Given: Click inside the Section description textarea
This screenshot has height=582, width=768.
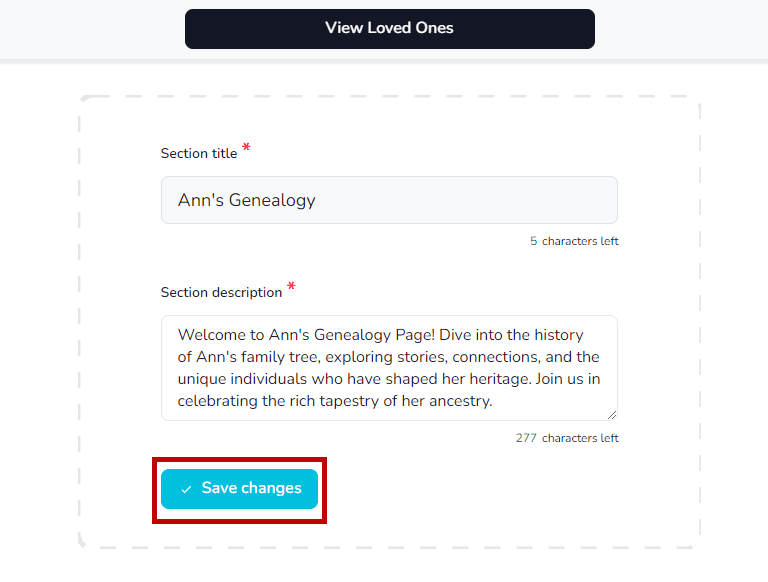Looking at the screenshot, I should point(389,367).
